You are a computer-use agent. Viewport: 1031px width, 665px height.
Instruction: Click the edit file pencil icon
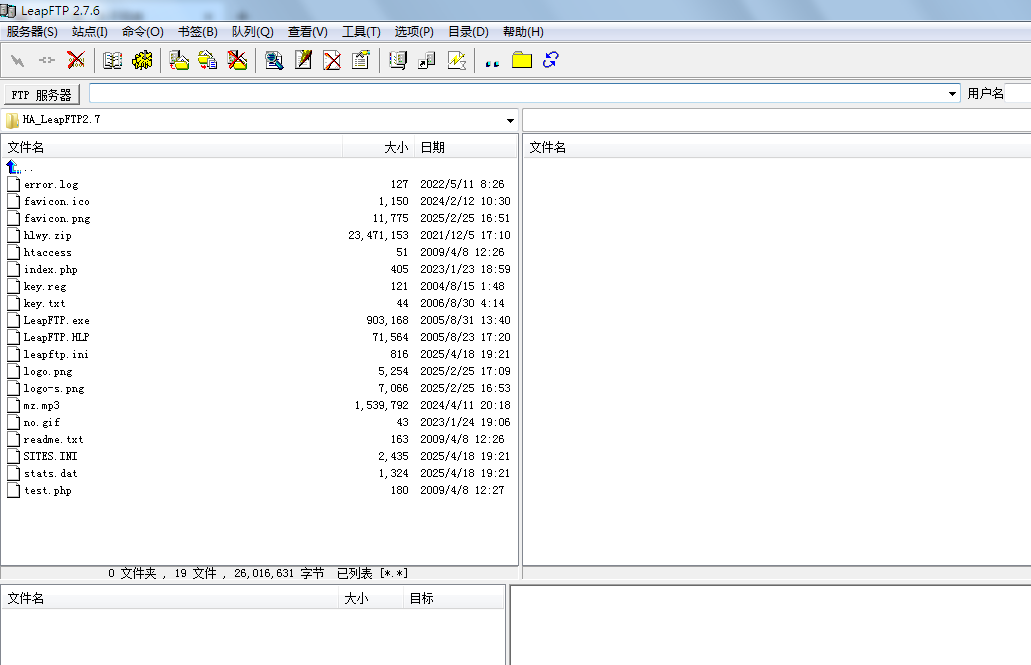click(302, 60)
